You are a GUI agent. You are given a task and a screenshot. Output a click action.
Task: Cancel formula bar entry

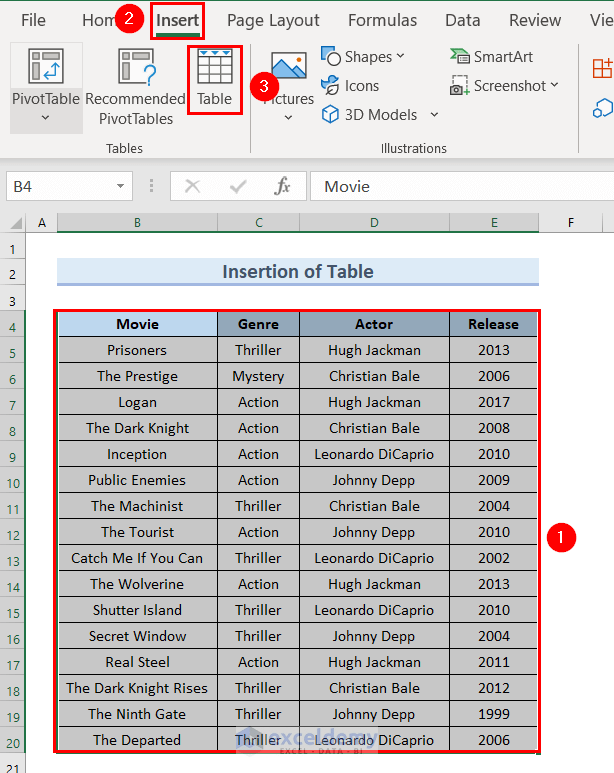coord(192,186)
